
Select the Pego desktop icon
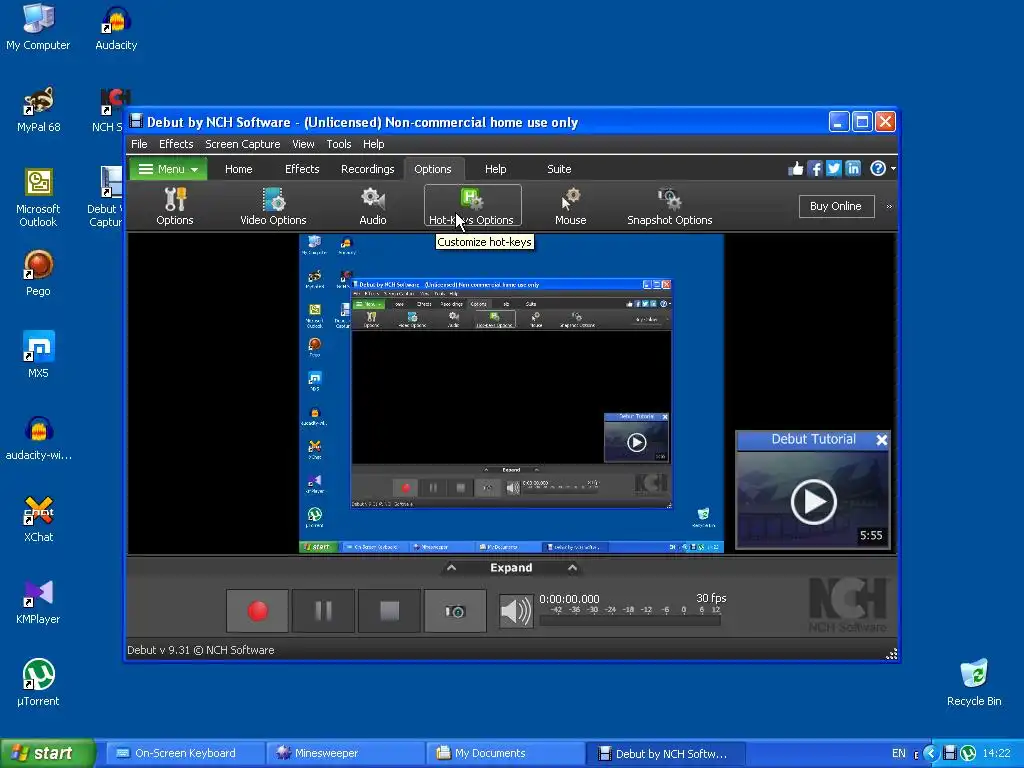pos(38,274)
